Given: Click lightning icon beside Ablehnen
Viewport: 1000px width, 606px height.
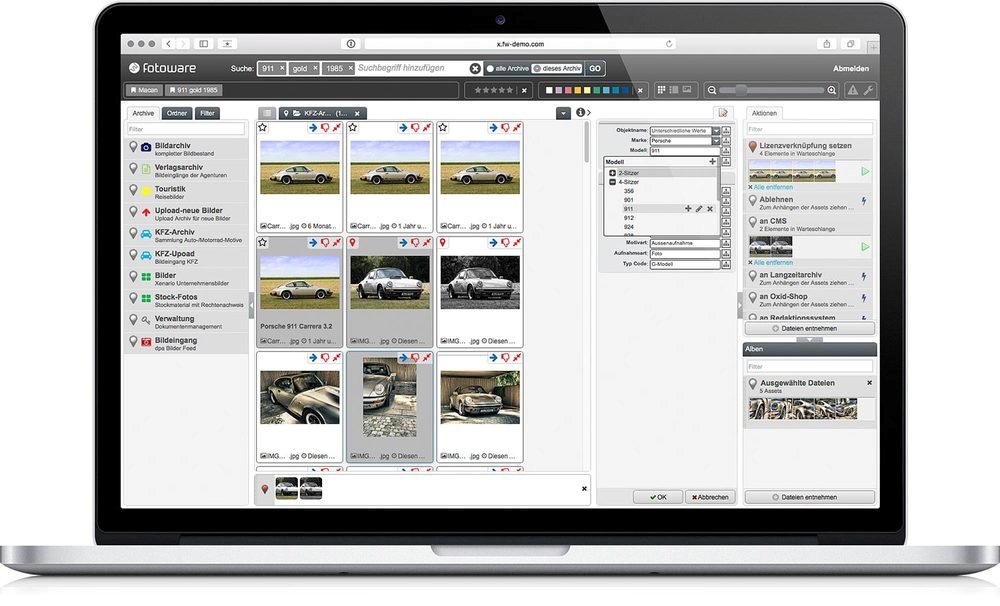Looking at the screenshot, I should [864, 202].
